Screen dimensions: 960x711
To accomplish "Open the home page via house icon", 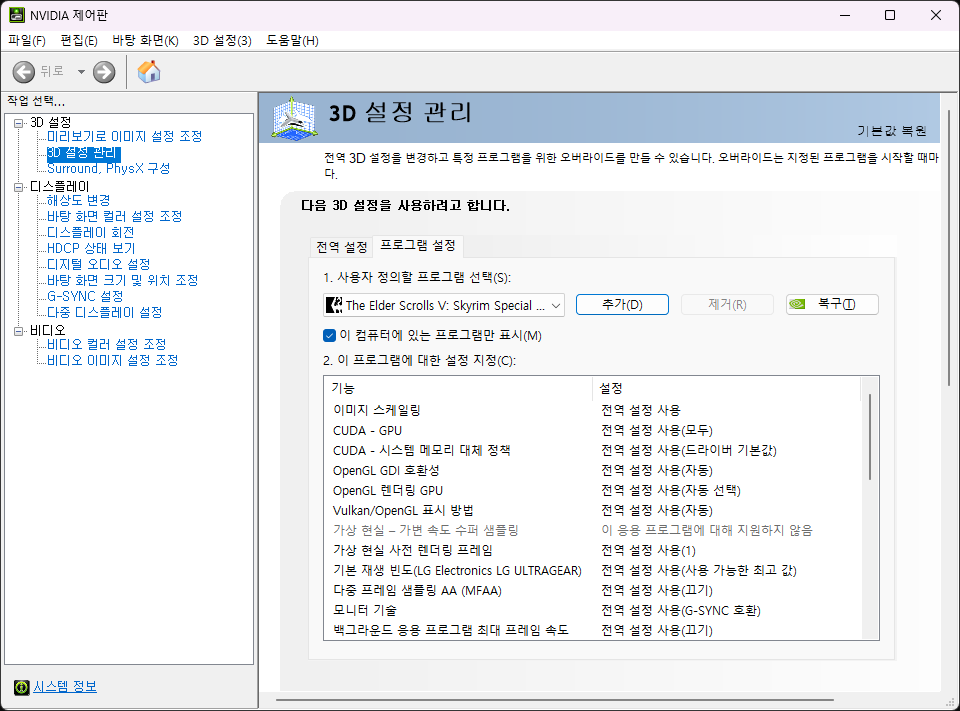I will click(149, 72).
